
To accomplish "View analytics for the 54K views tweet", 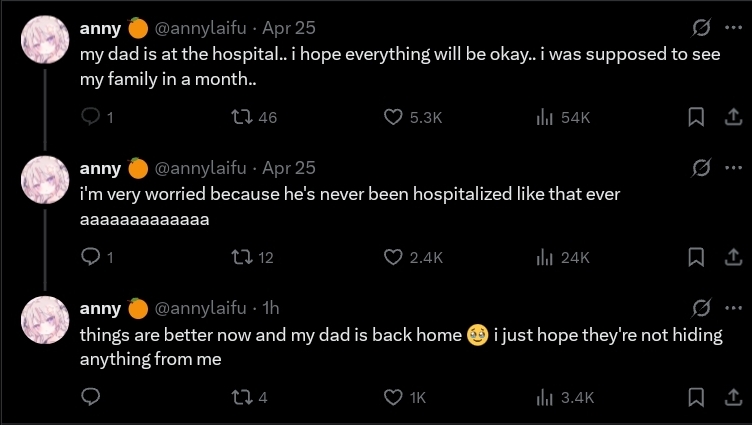I will click(x=545, y=118).
